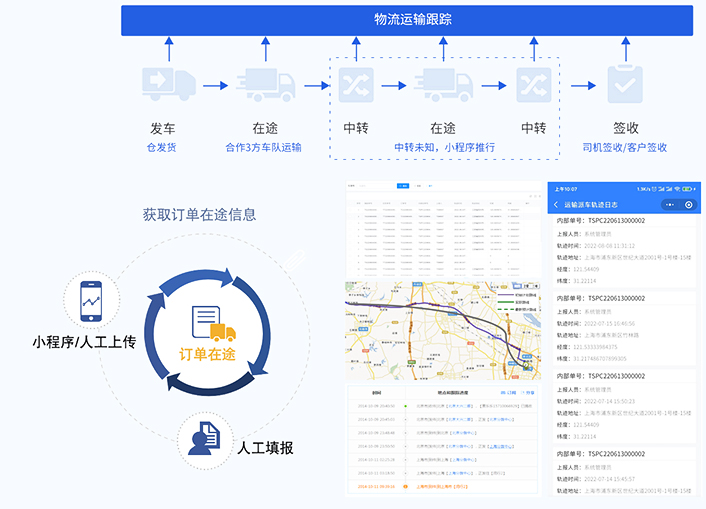Image resolution: width=706 pixels, height=509 pixels.
Task: Click the 中转未知，小程序推行 caption
Action: (444, 147)
